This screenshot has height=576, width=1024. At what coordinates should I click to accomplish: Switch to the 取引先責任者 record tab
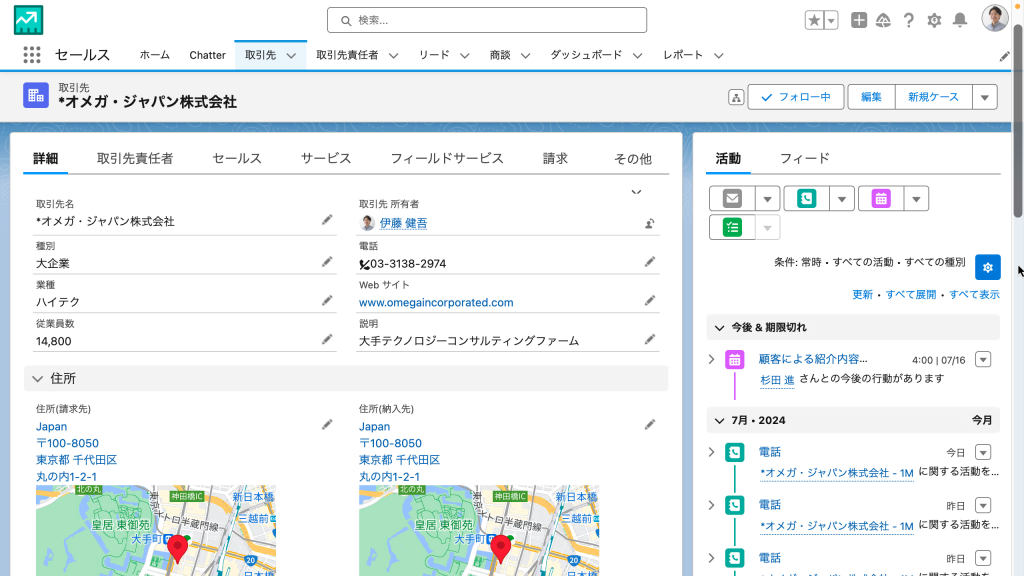(135, 158)
